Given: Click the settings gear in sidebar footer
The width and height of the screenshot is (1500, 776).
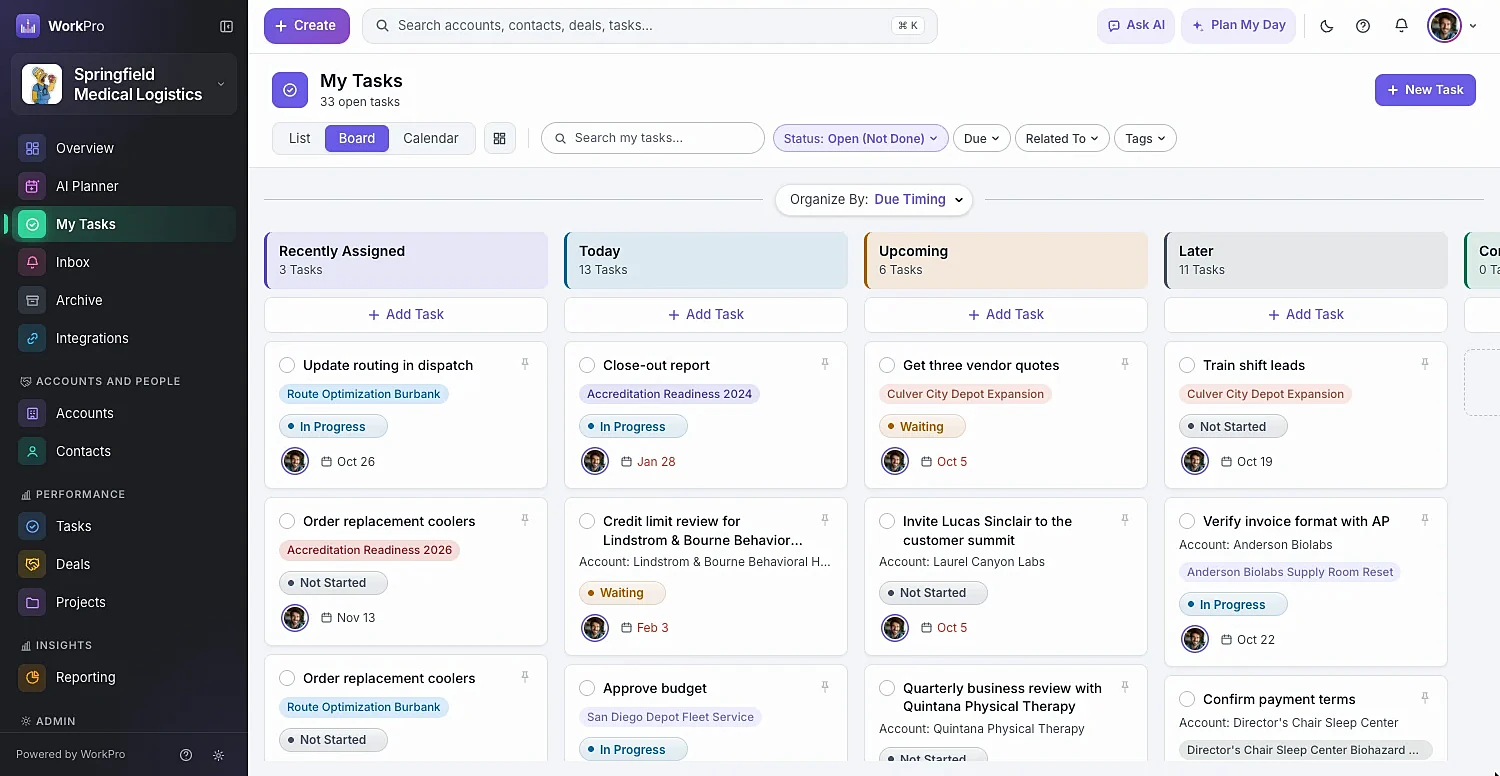Looking at the screenshot, I should [219, 755].
